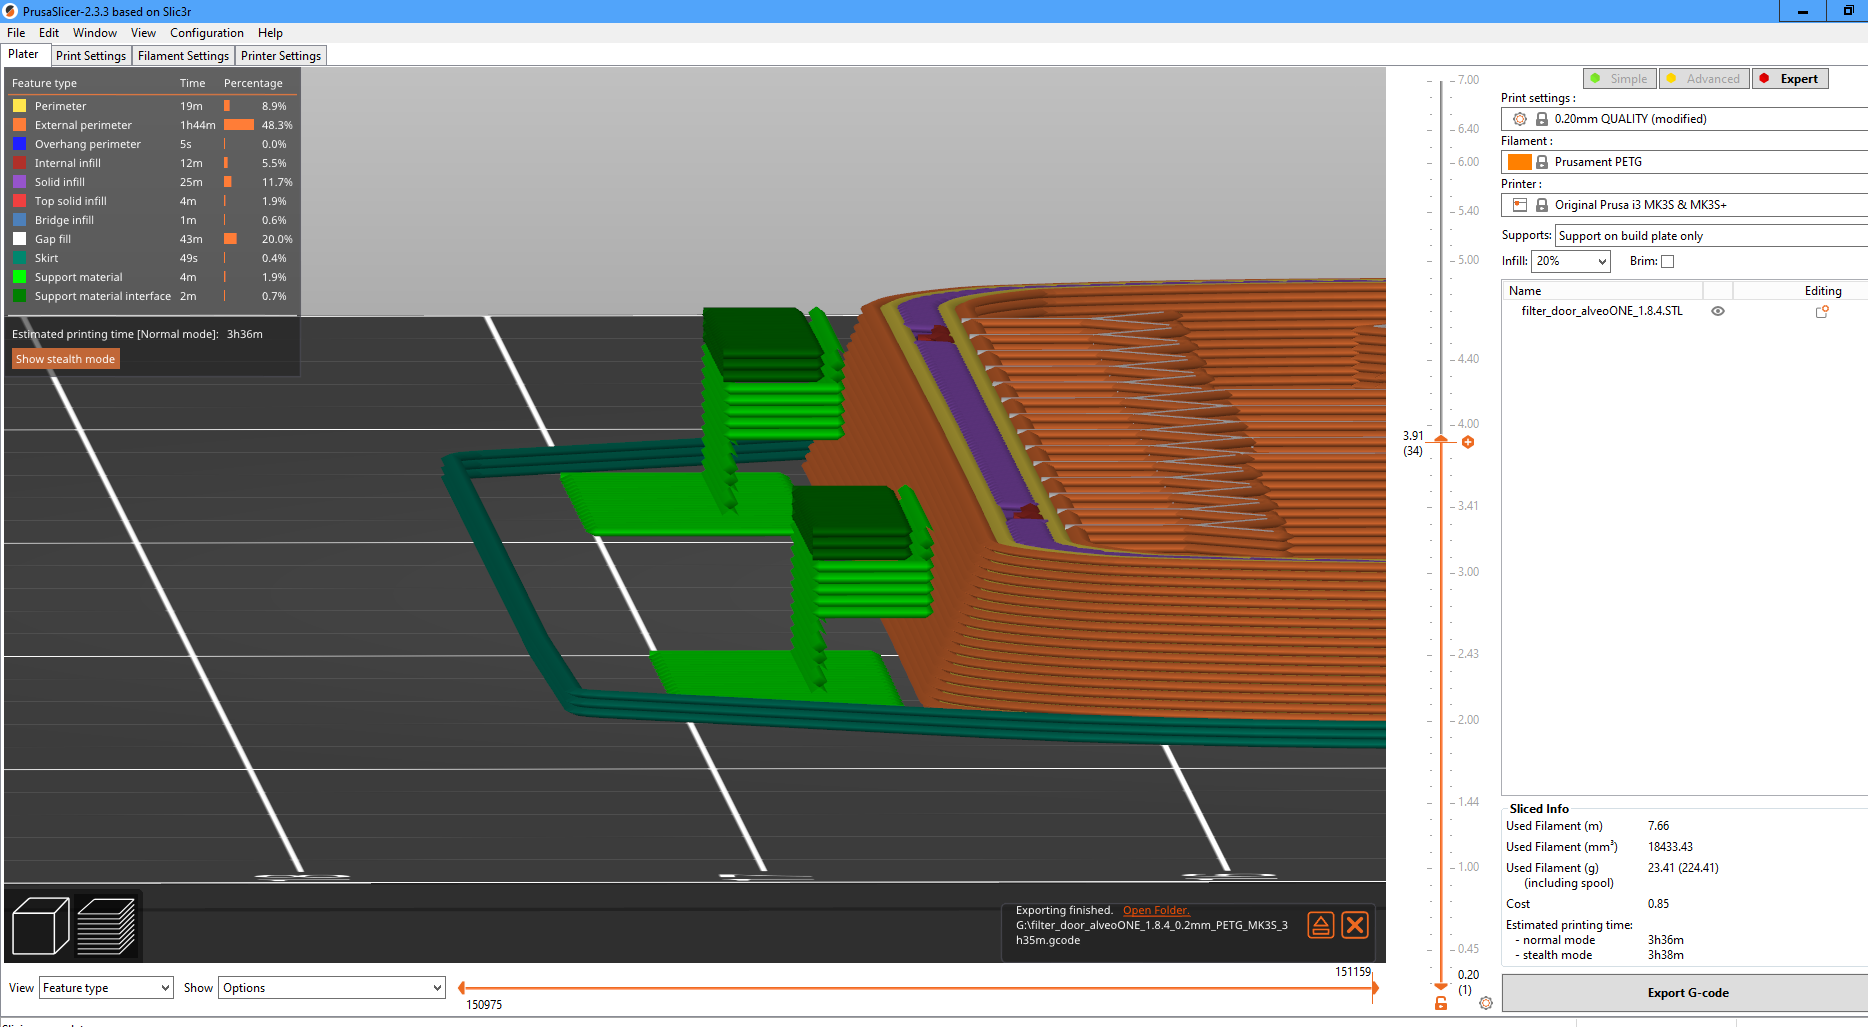Switch to Simple mode
Screen dimensions: 1868x1027
tap(1620, 79)
